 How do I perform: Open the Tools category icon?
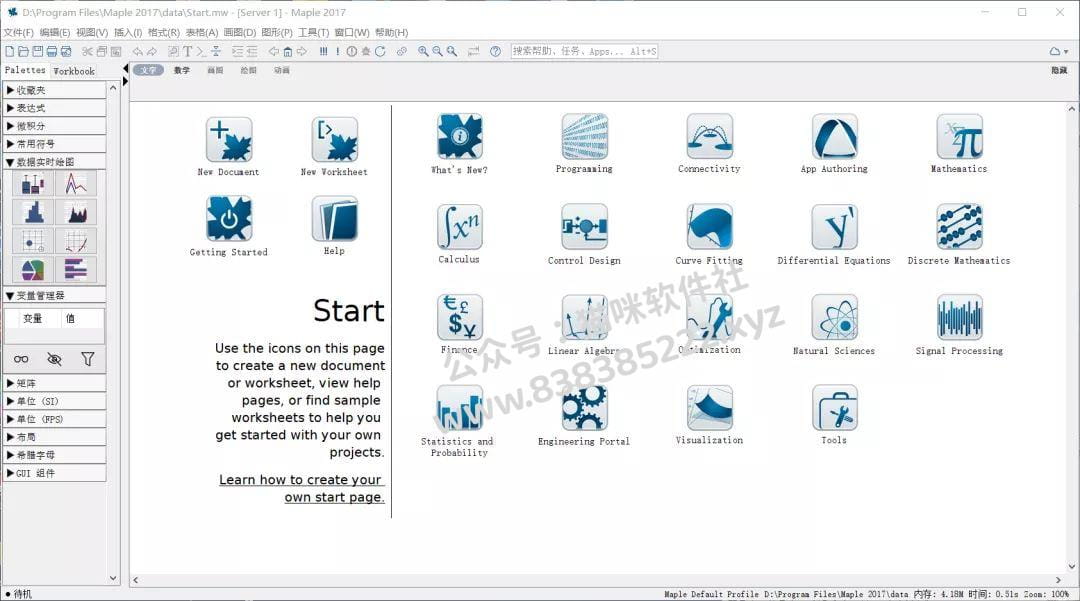click(x=834, y=408)
